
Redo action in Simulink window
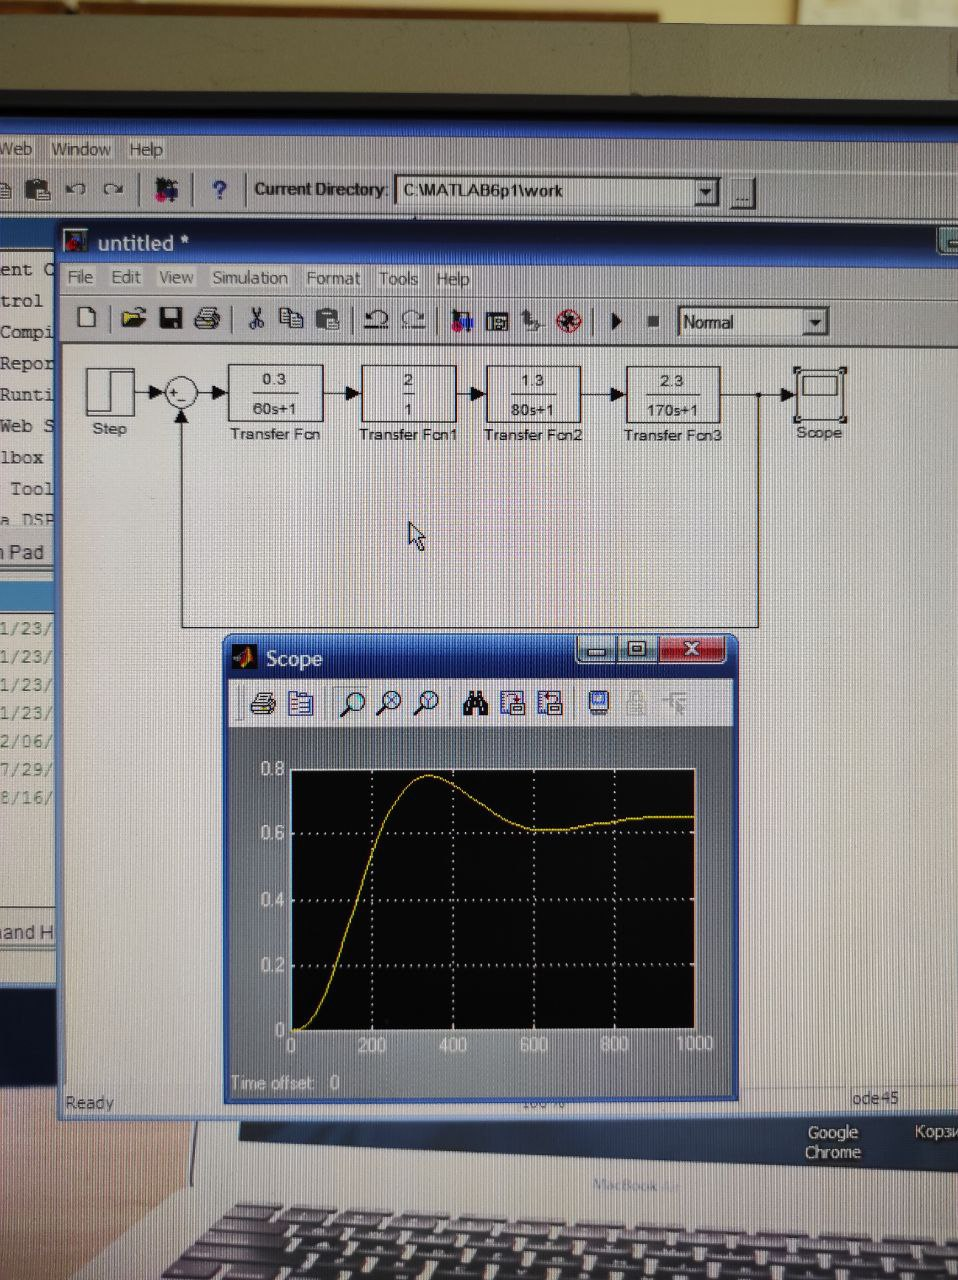(x=413, y=320)
